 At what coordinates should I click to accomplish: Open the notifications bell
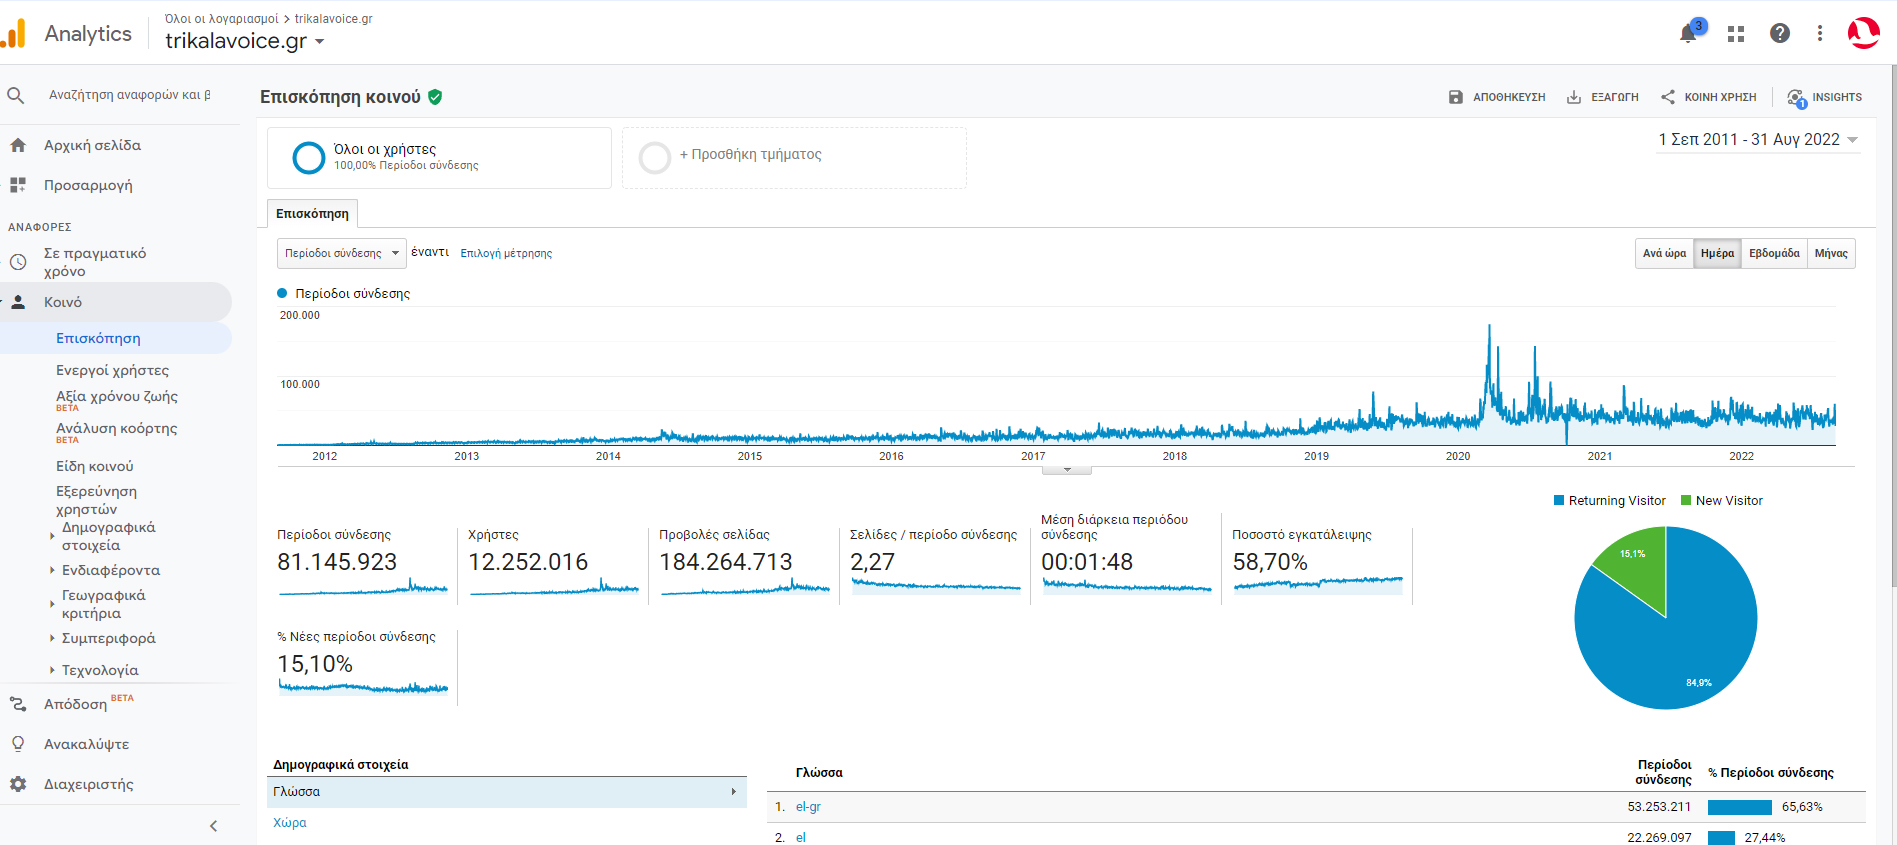[1689, 34]
